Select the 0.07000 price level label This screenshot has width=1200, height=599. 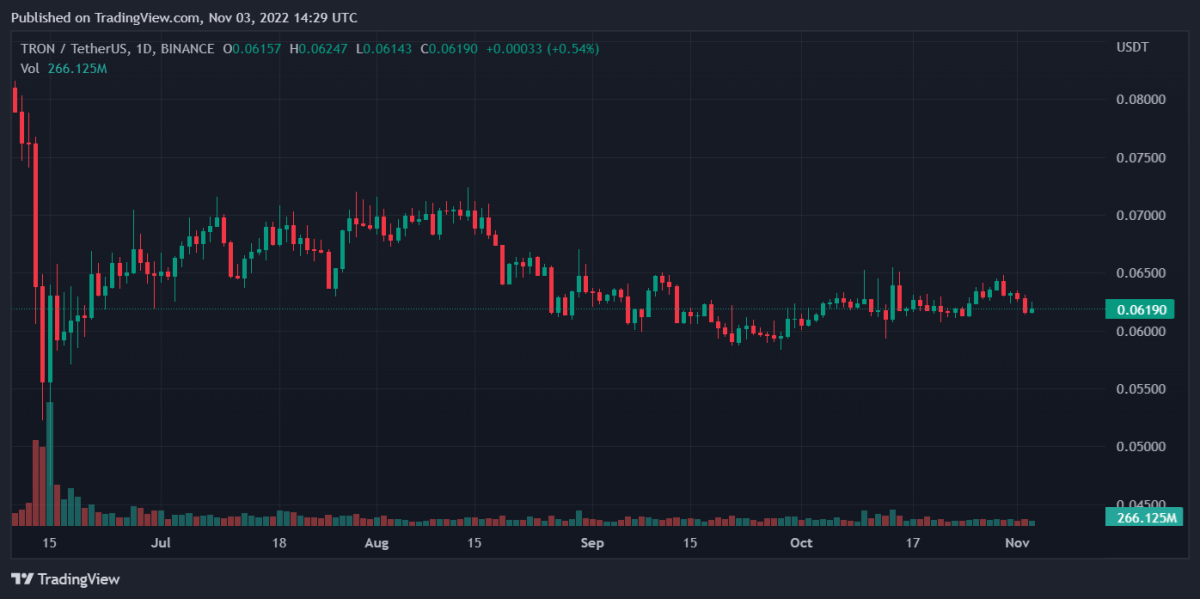click(x=1140, y=215)
